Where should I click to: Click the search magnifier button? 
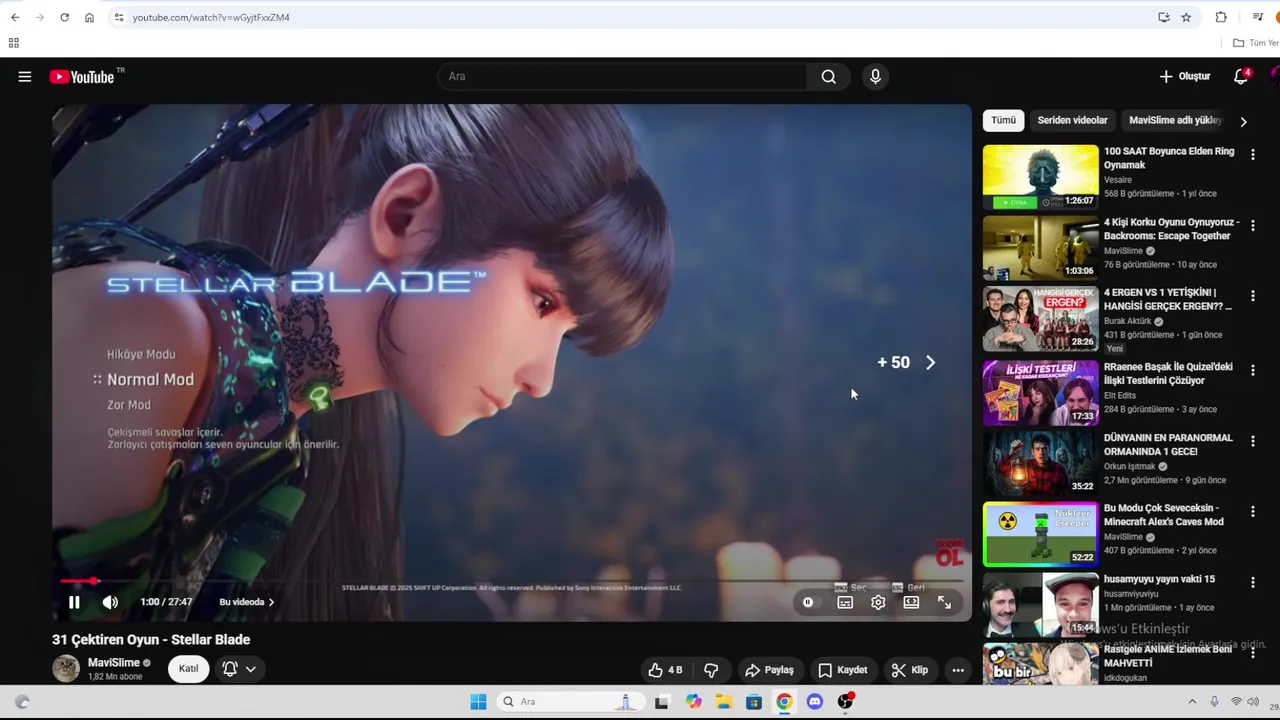coord(828,77)
